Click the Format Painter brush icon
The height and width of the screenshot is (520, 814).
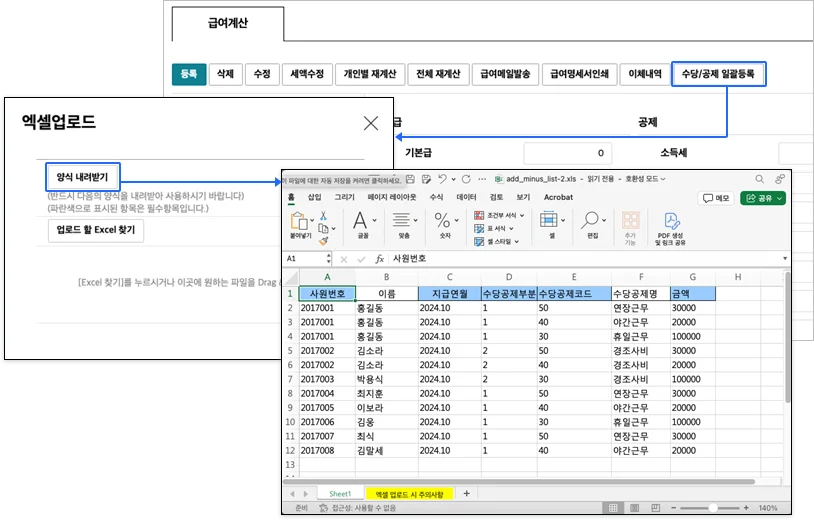point(323,240)
